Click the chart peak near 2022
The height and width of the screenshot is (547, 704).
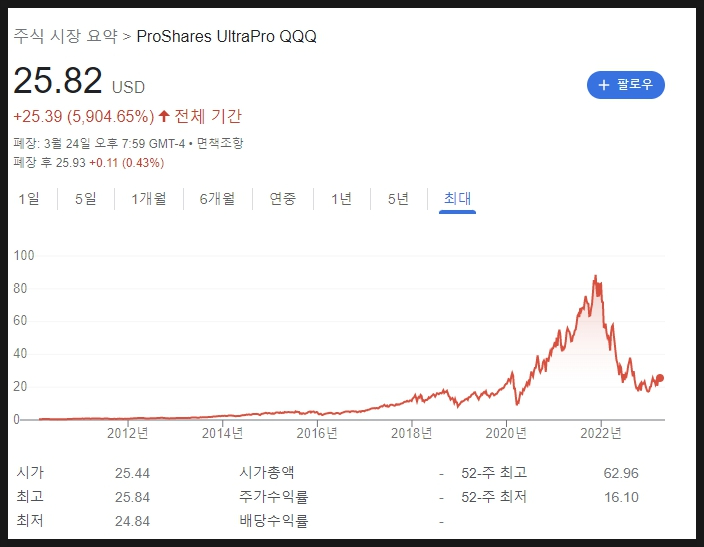click(596, 277)
